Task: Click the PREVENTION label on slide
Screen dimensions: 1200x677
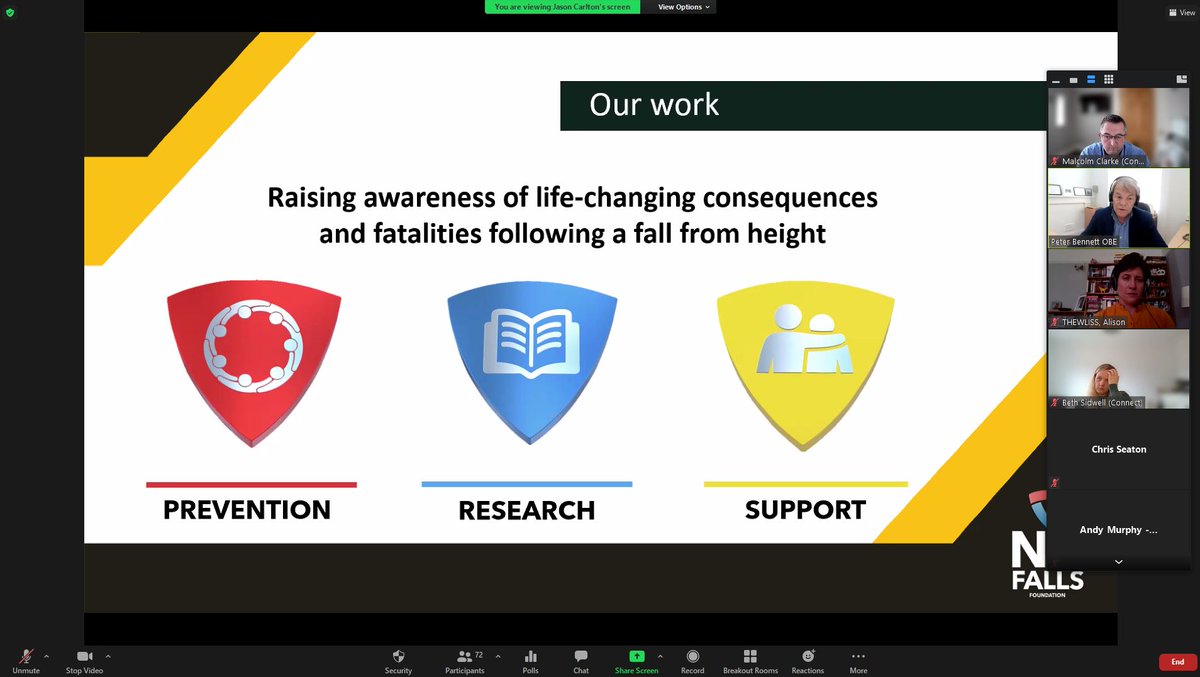Action: point(247,510)
